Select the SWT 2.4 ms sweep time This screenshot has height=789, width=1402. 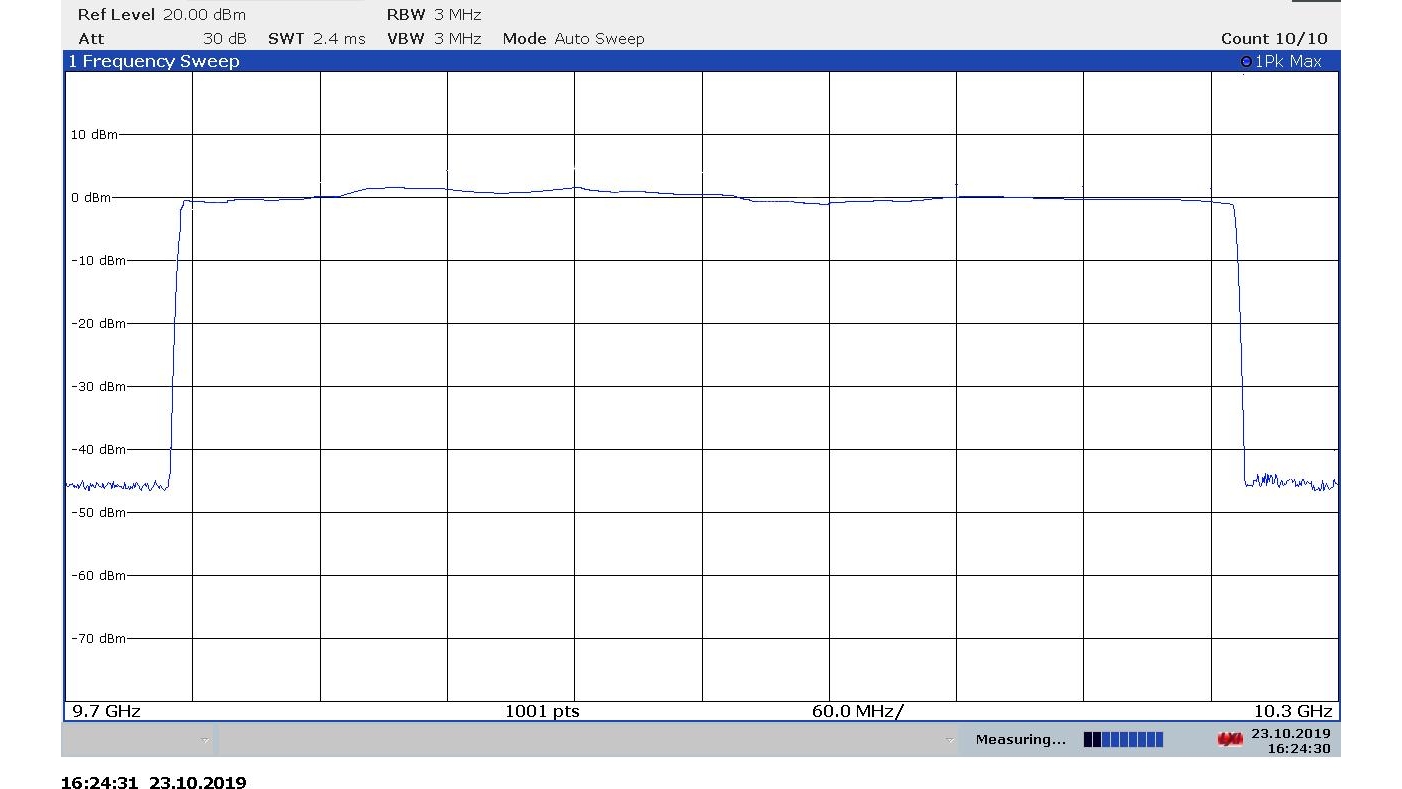(317, 39)
